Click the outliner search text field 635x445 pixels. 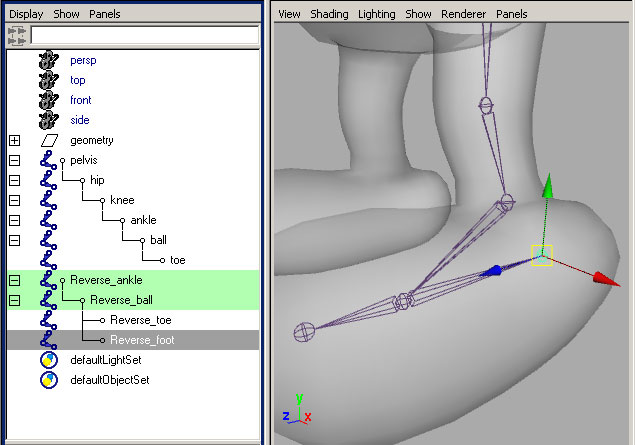[144, 34]
